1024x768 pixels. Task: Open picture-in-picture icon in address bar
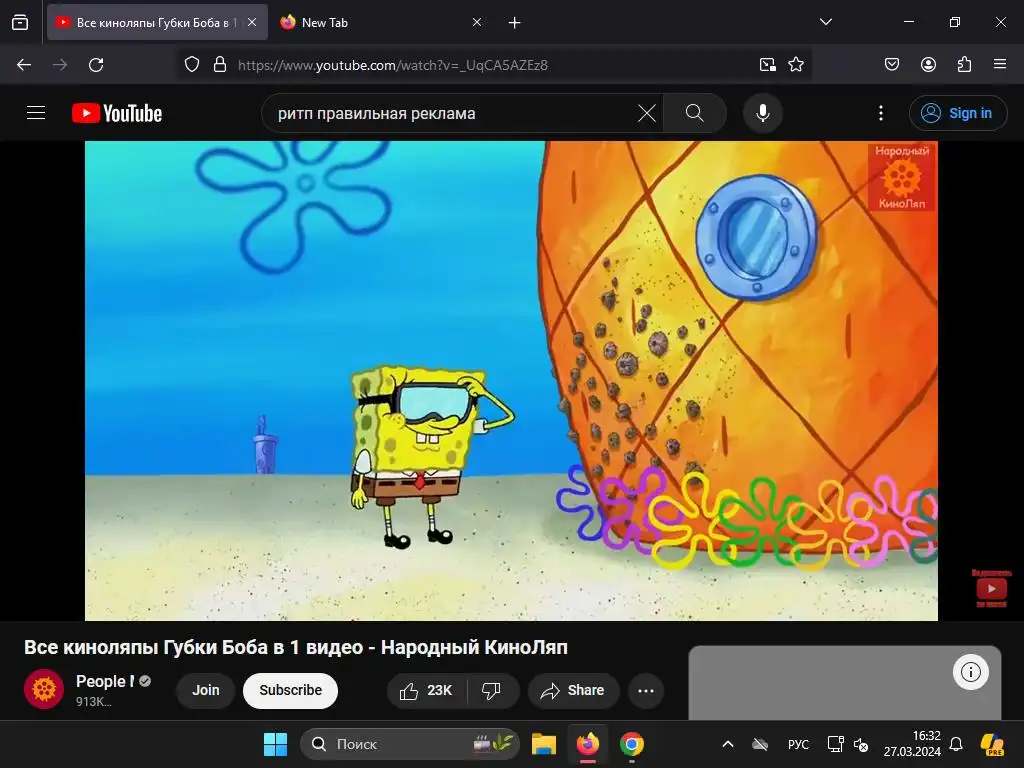(768, 64)
